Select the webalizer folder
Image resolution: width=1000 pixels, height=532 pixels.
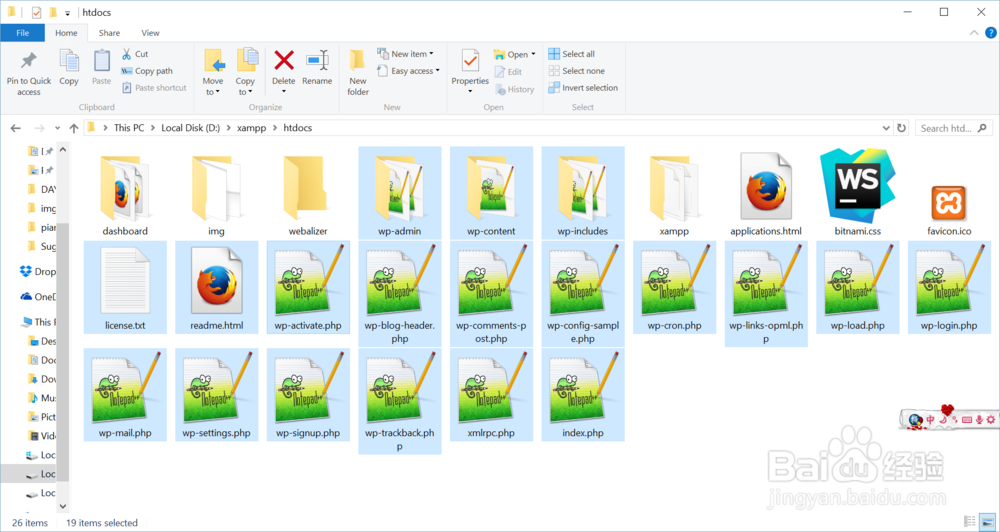coord(308,193)
